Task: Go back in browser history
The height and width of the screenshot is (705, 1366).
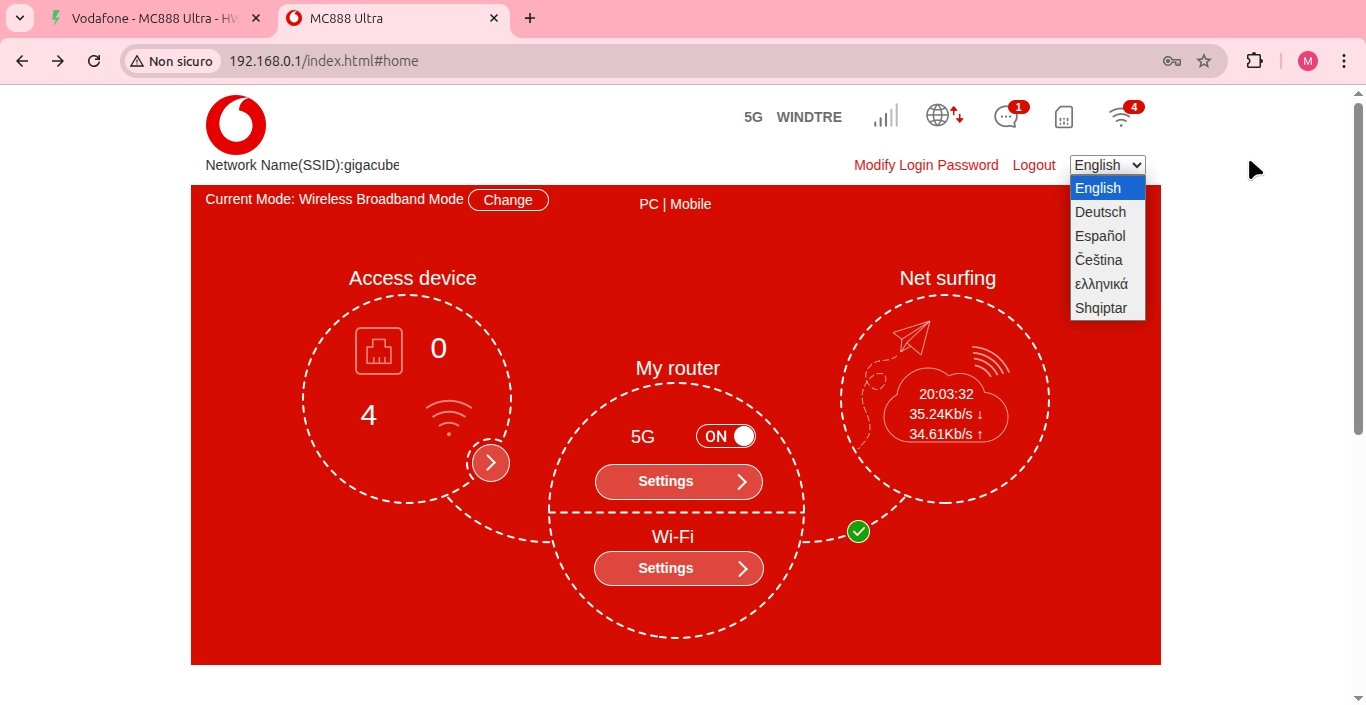Action: click(22, 61)
